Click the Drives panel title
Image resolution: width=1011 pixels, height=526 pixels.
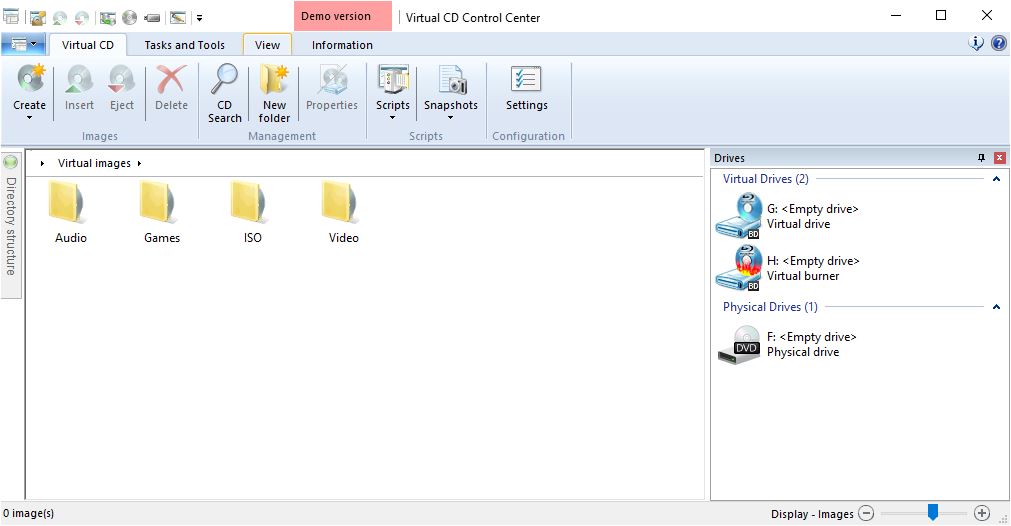pyautogui.click(x=729, y=158)
